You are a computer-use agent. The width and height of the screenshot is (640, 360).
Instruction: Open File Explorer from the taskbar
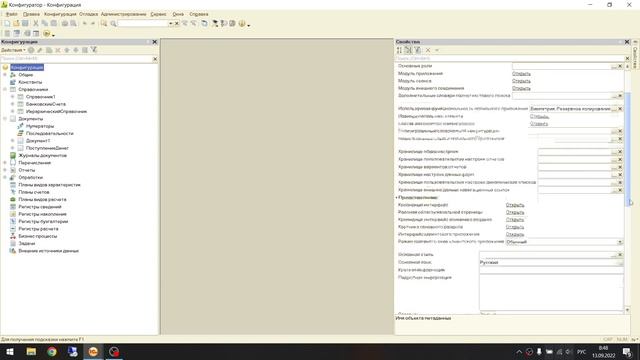coord(31,351)
